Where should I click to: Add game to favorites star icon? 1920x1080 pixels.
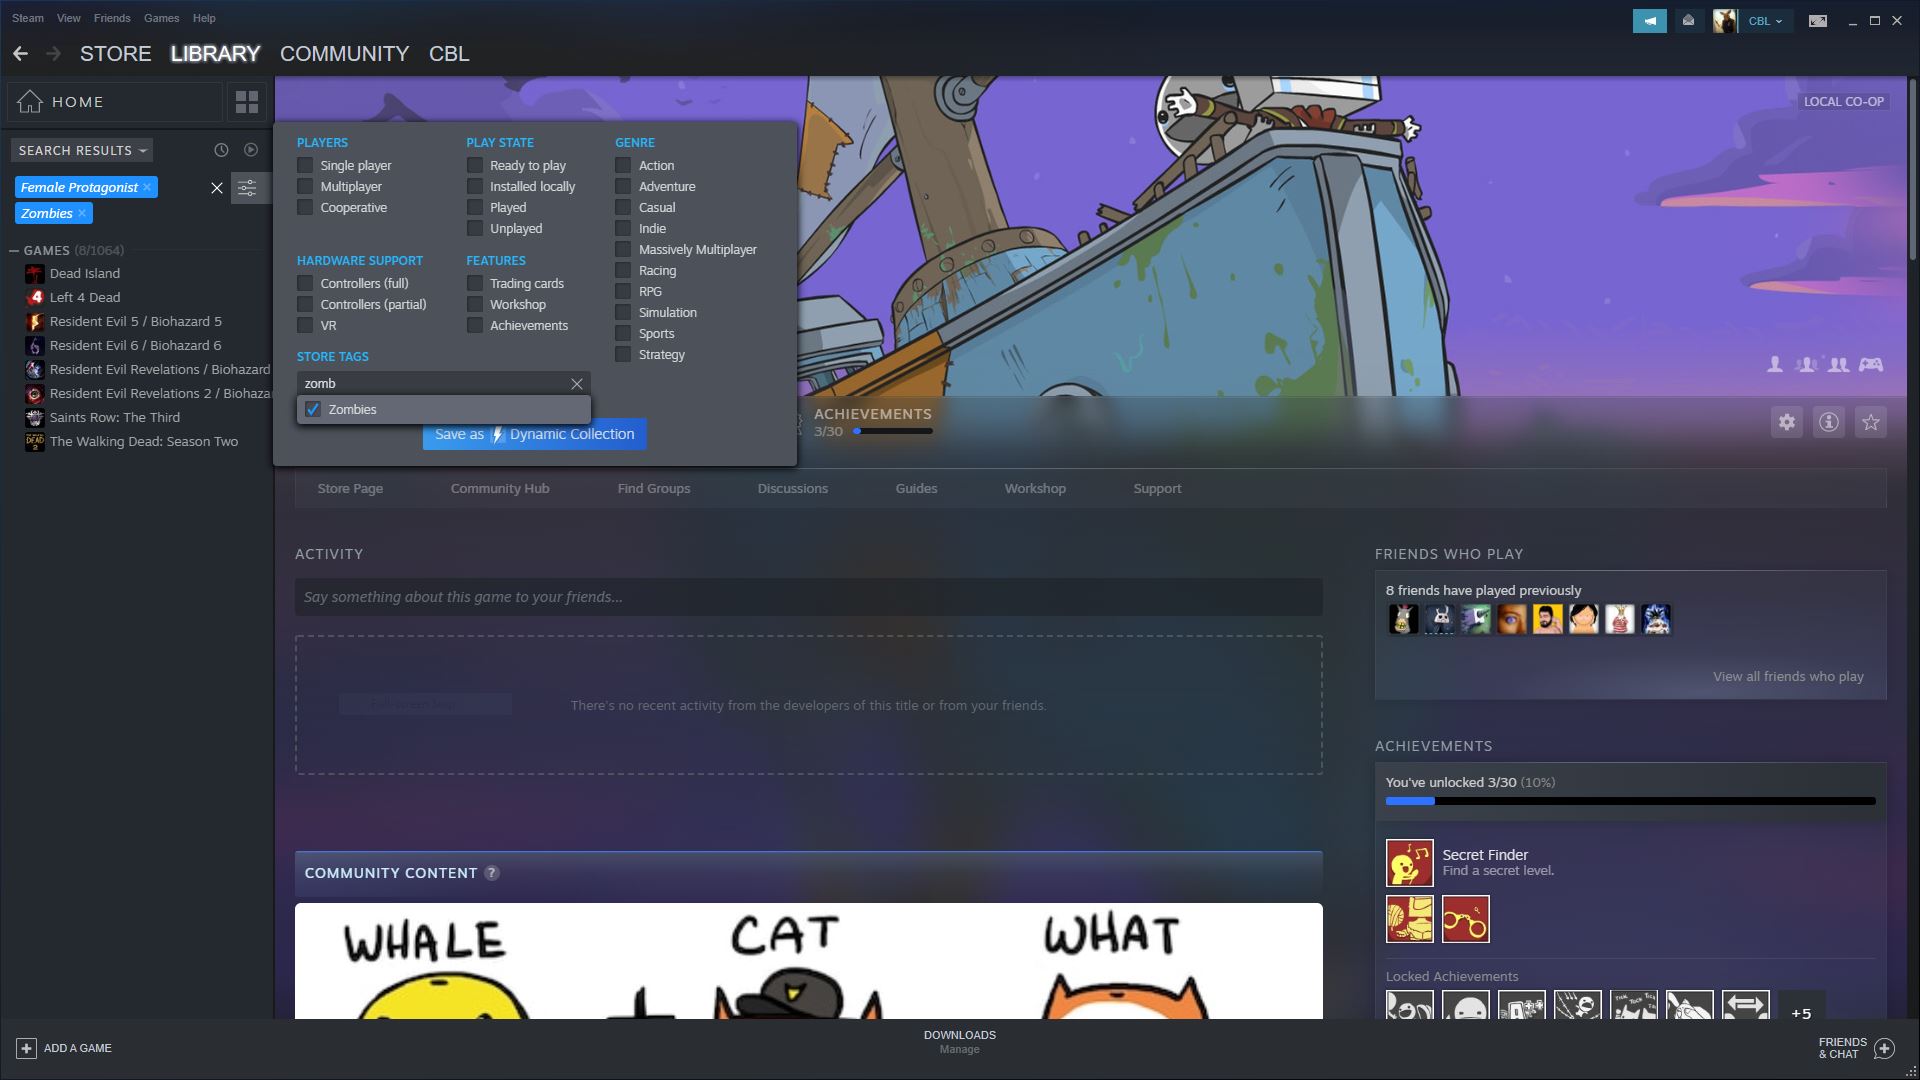1870,422
